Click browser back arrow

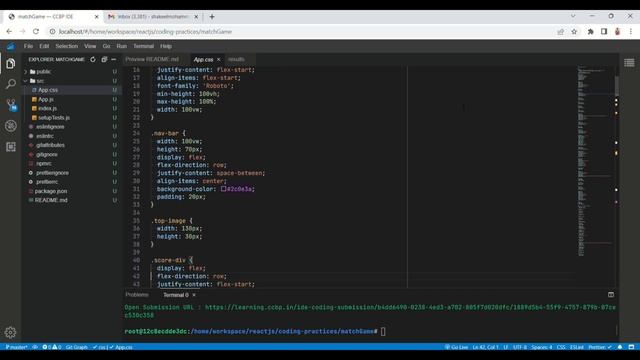click(9, 31)
